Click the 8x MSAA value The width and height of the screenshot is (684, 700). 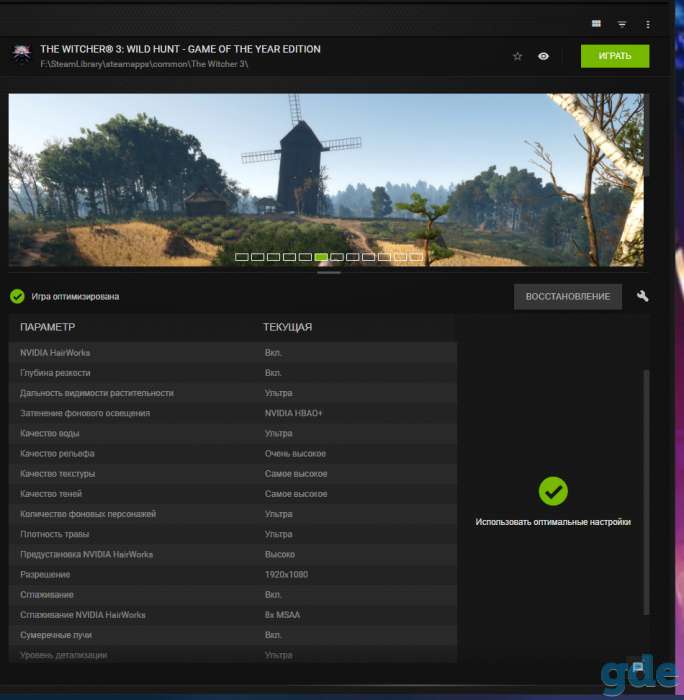point(282,615)
